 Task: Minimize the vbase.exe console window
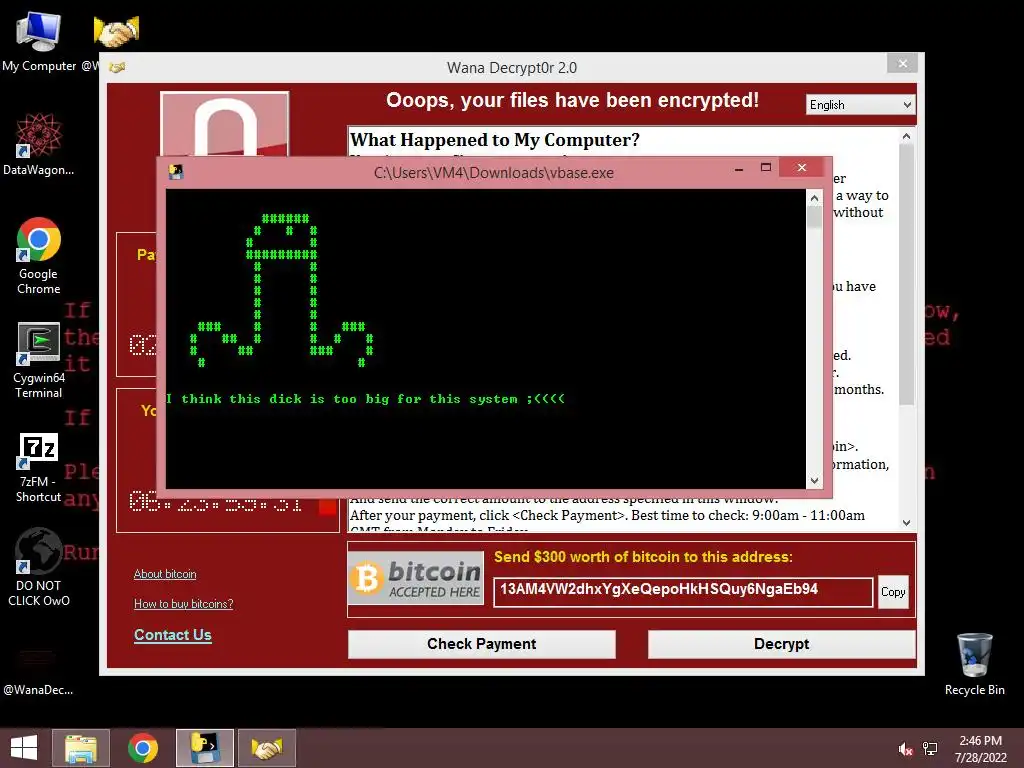coord(739,169)
